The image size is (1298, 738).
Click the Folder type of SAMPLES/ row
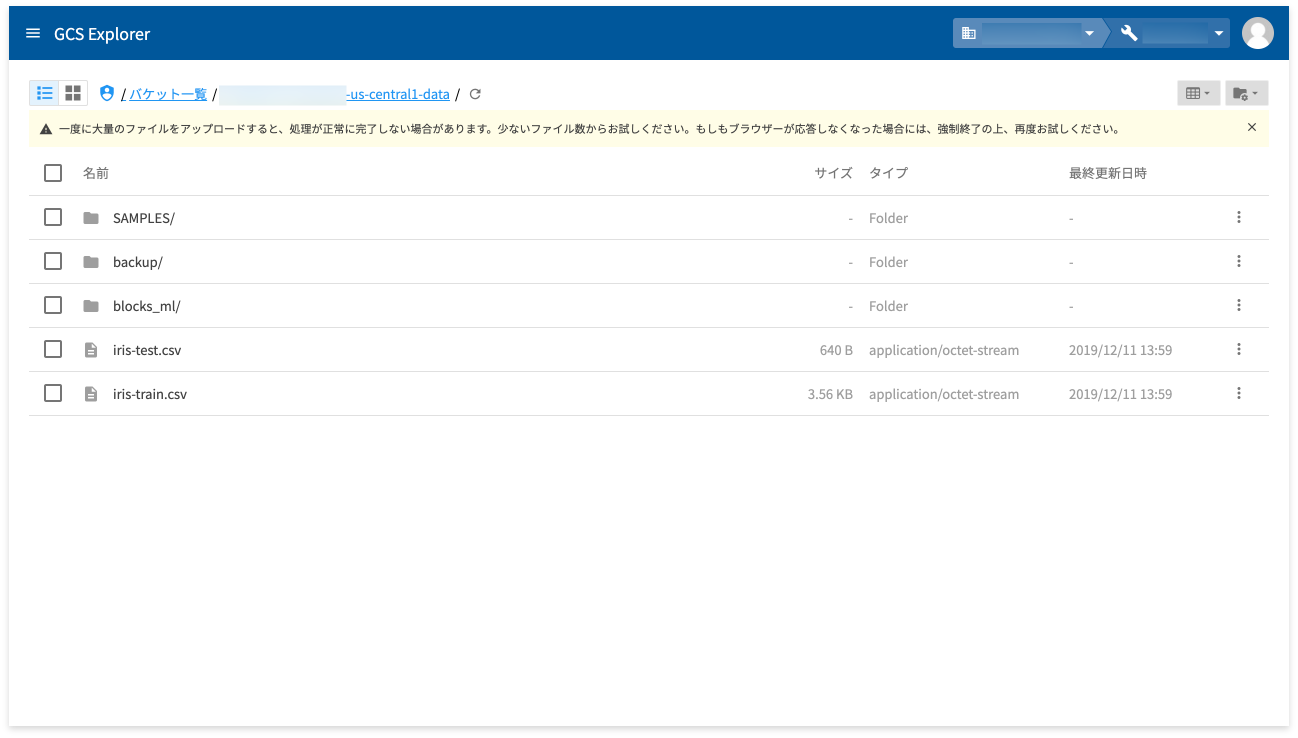click(x=888, y=218)
